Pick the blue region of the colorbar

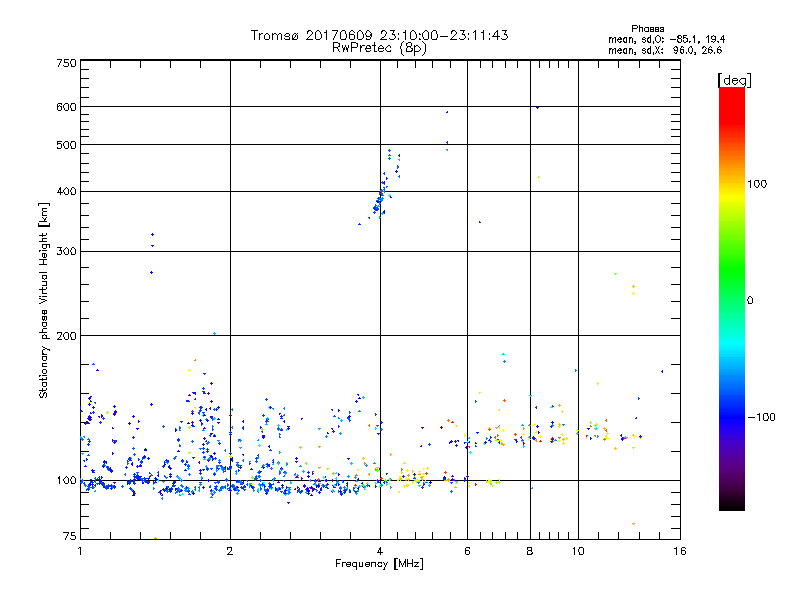[x=731, y=410]
